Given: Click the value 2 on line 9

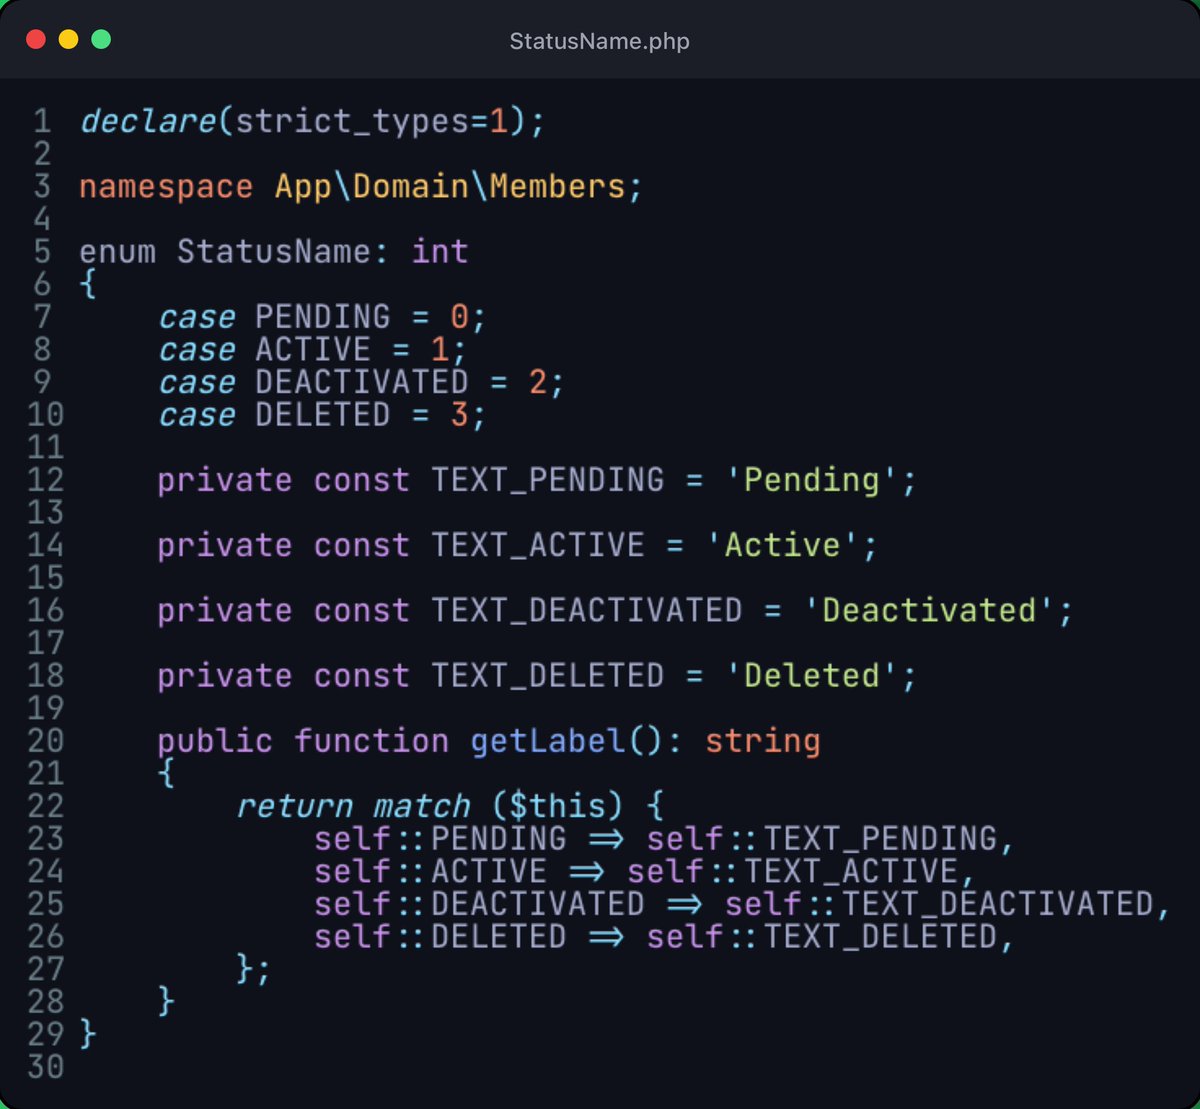Looking at the screenshot, I should (538, 383).
